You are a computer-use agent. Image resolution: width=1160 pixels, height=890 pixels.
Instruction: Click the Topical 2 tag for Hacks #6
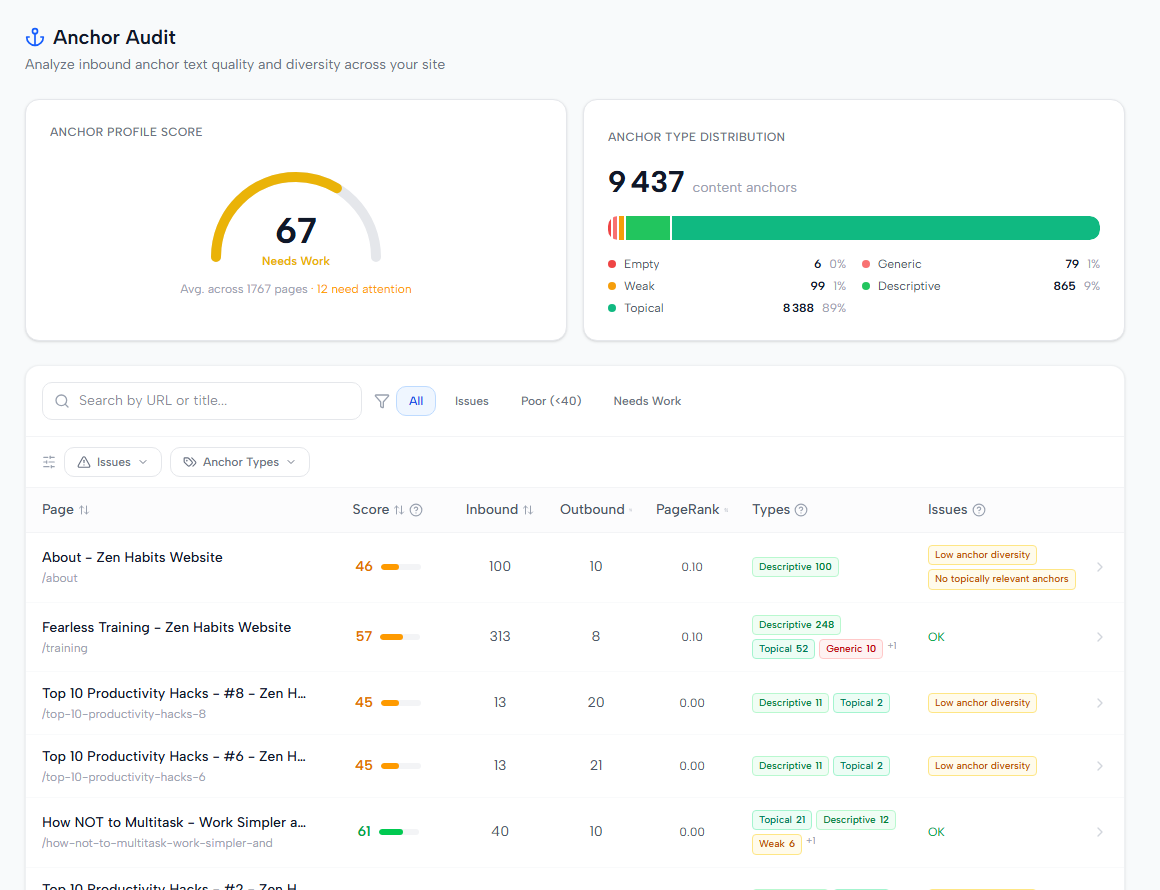tap(861, 766)
